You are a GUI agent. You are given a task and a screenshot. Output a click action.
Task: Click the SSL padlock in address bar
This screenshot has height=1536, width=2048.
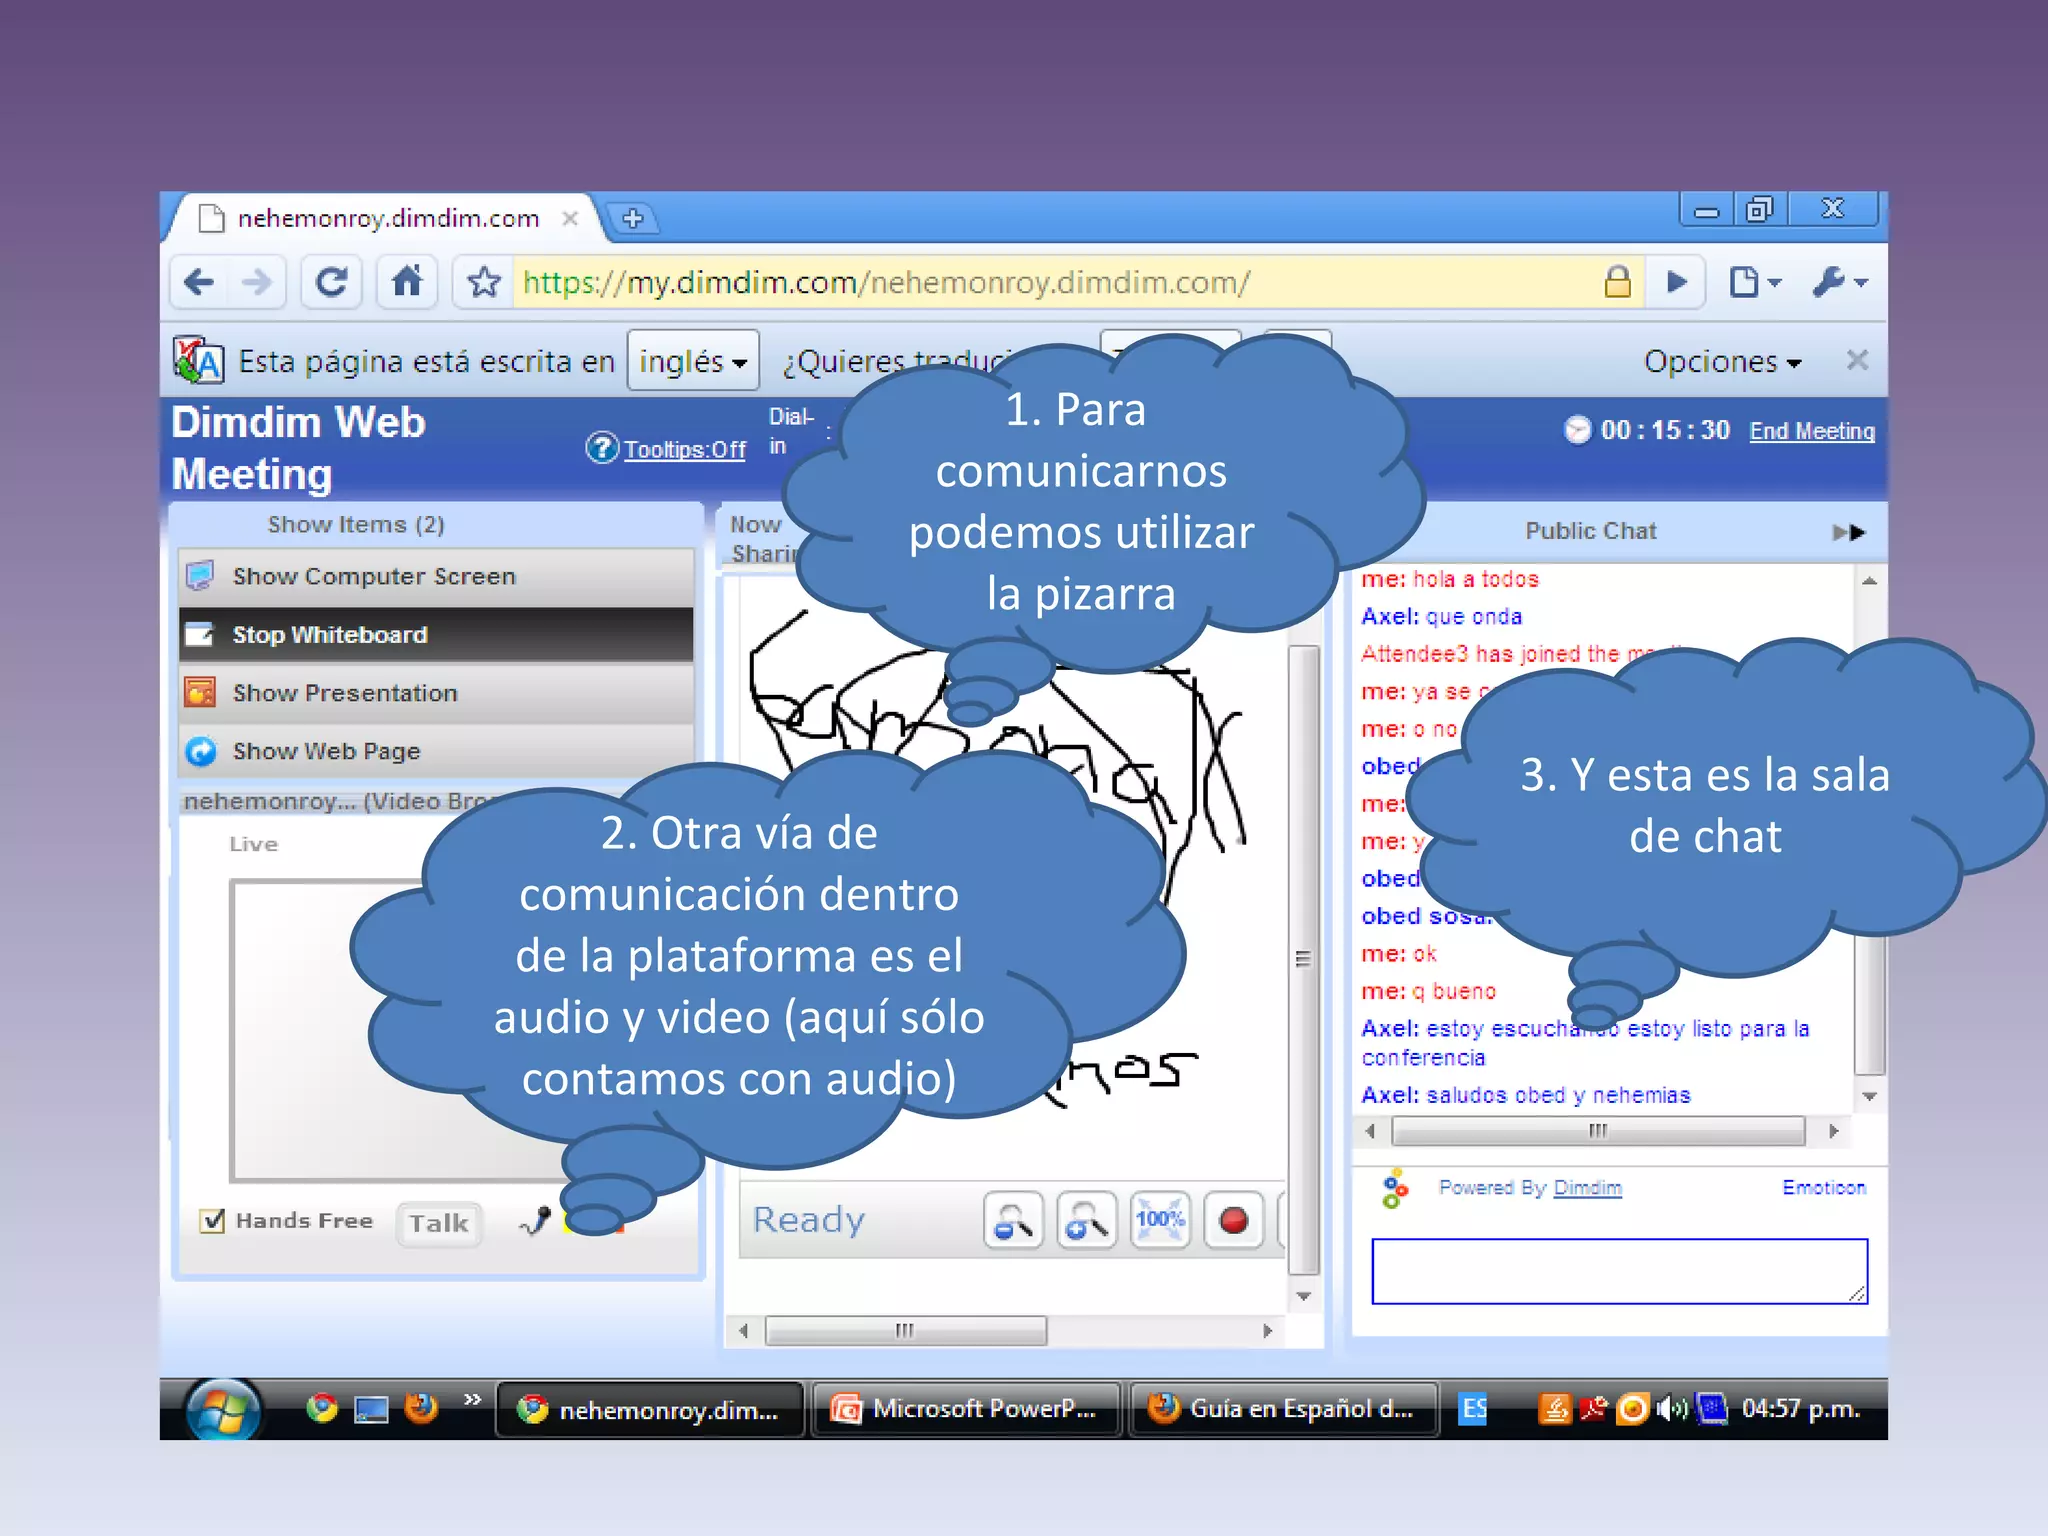1617,283
